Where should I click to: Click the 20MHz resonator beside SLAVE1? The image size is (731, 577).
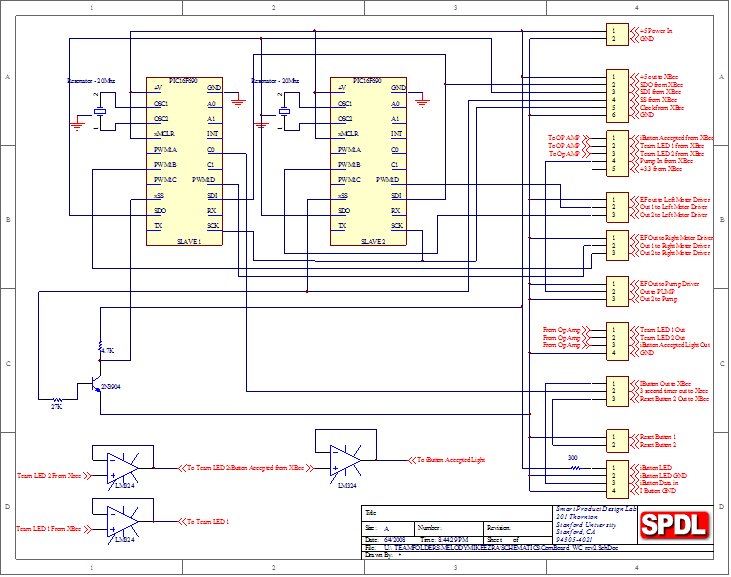point(100,110)
